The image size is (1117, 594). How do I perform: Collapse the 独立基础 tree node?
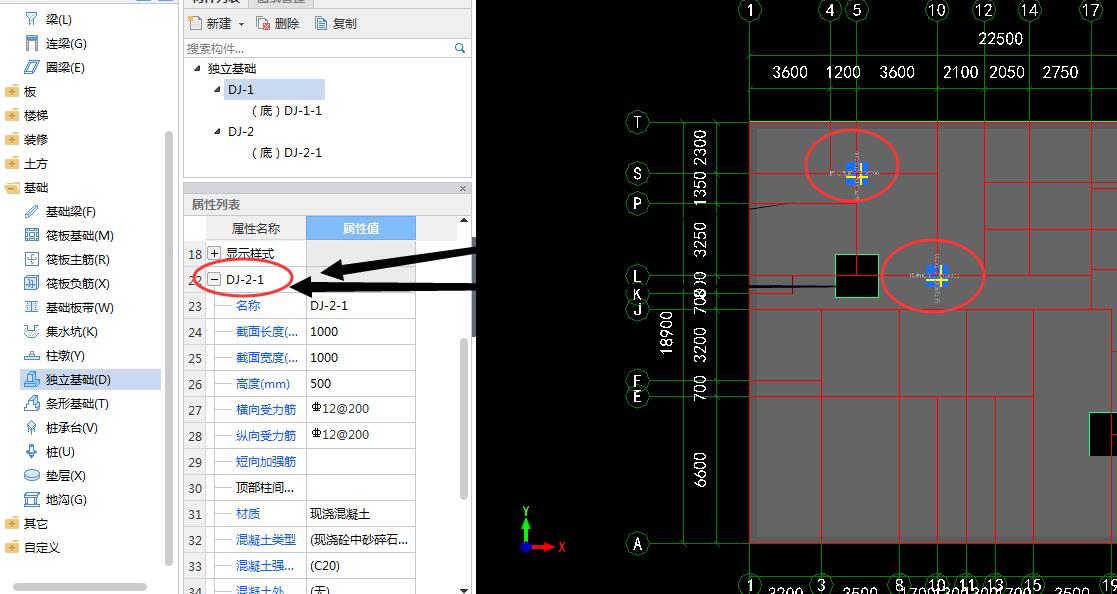click(x=197, y=69)
